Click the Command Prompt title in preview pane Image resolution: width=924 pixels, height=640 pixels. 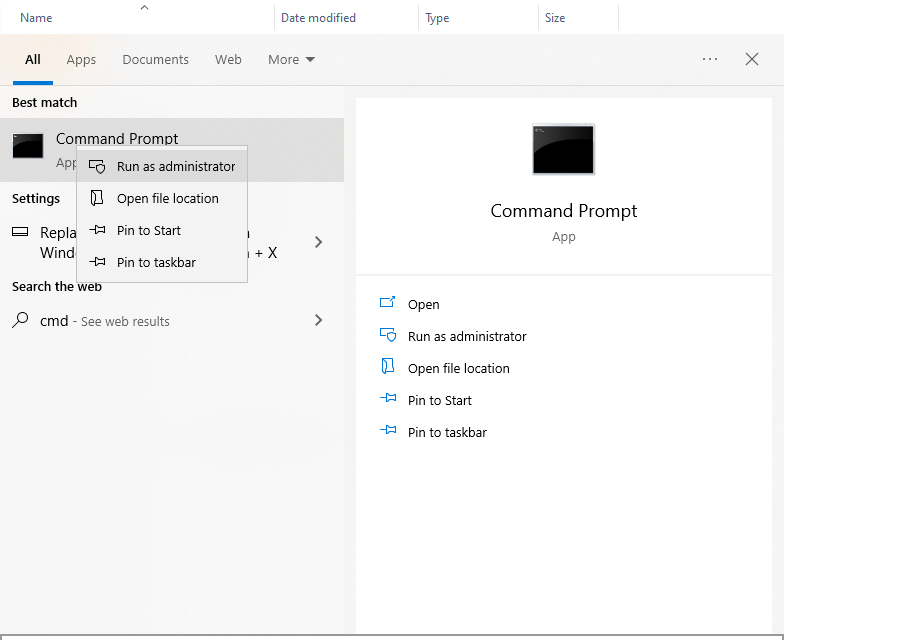click(x=564, y=211)
